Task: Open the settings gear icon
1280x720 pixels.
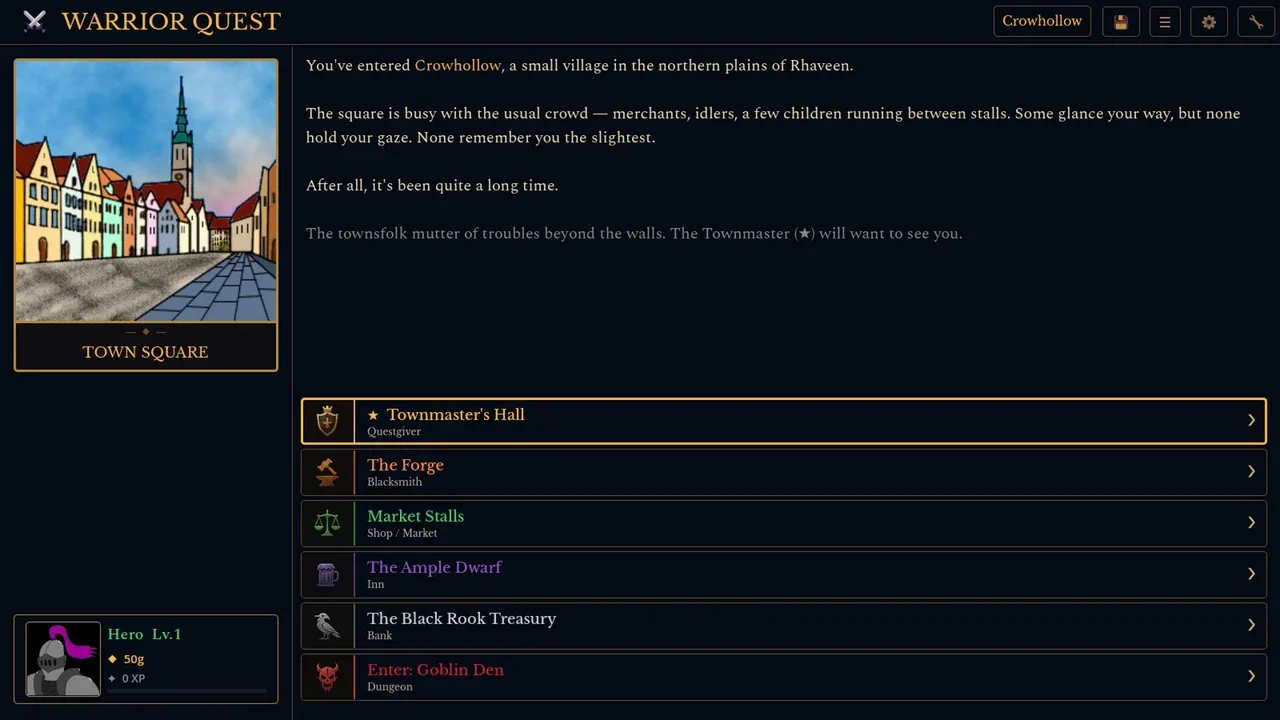Action: click(1209, 22)
